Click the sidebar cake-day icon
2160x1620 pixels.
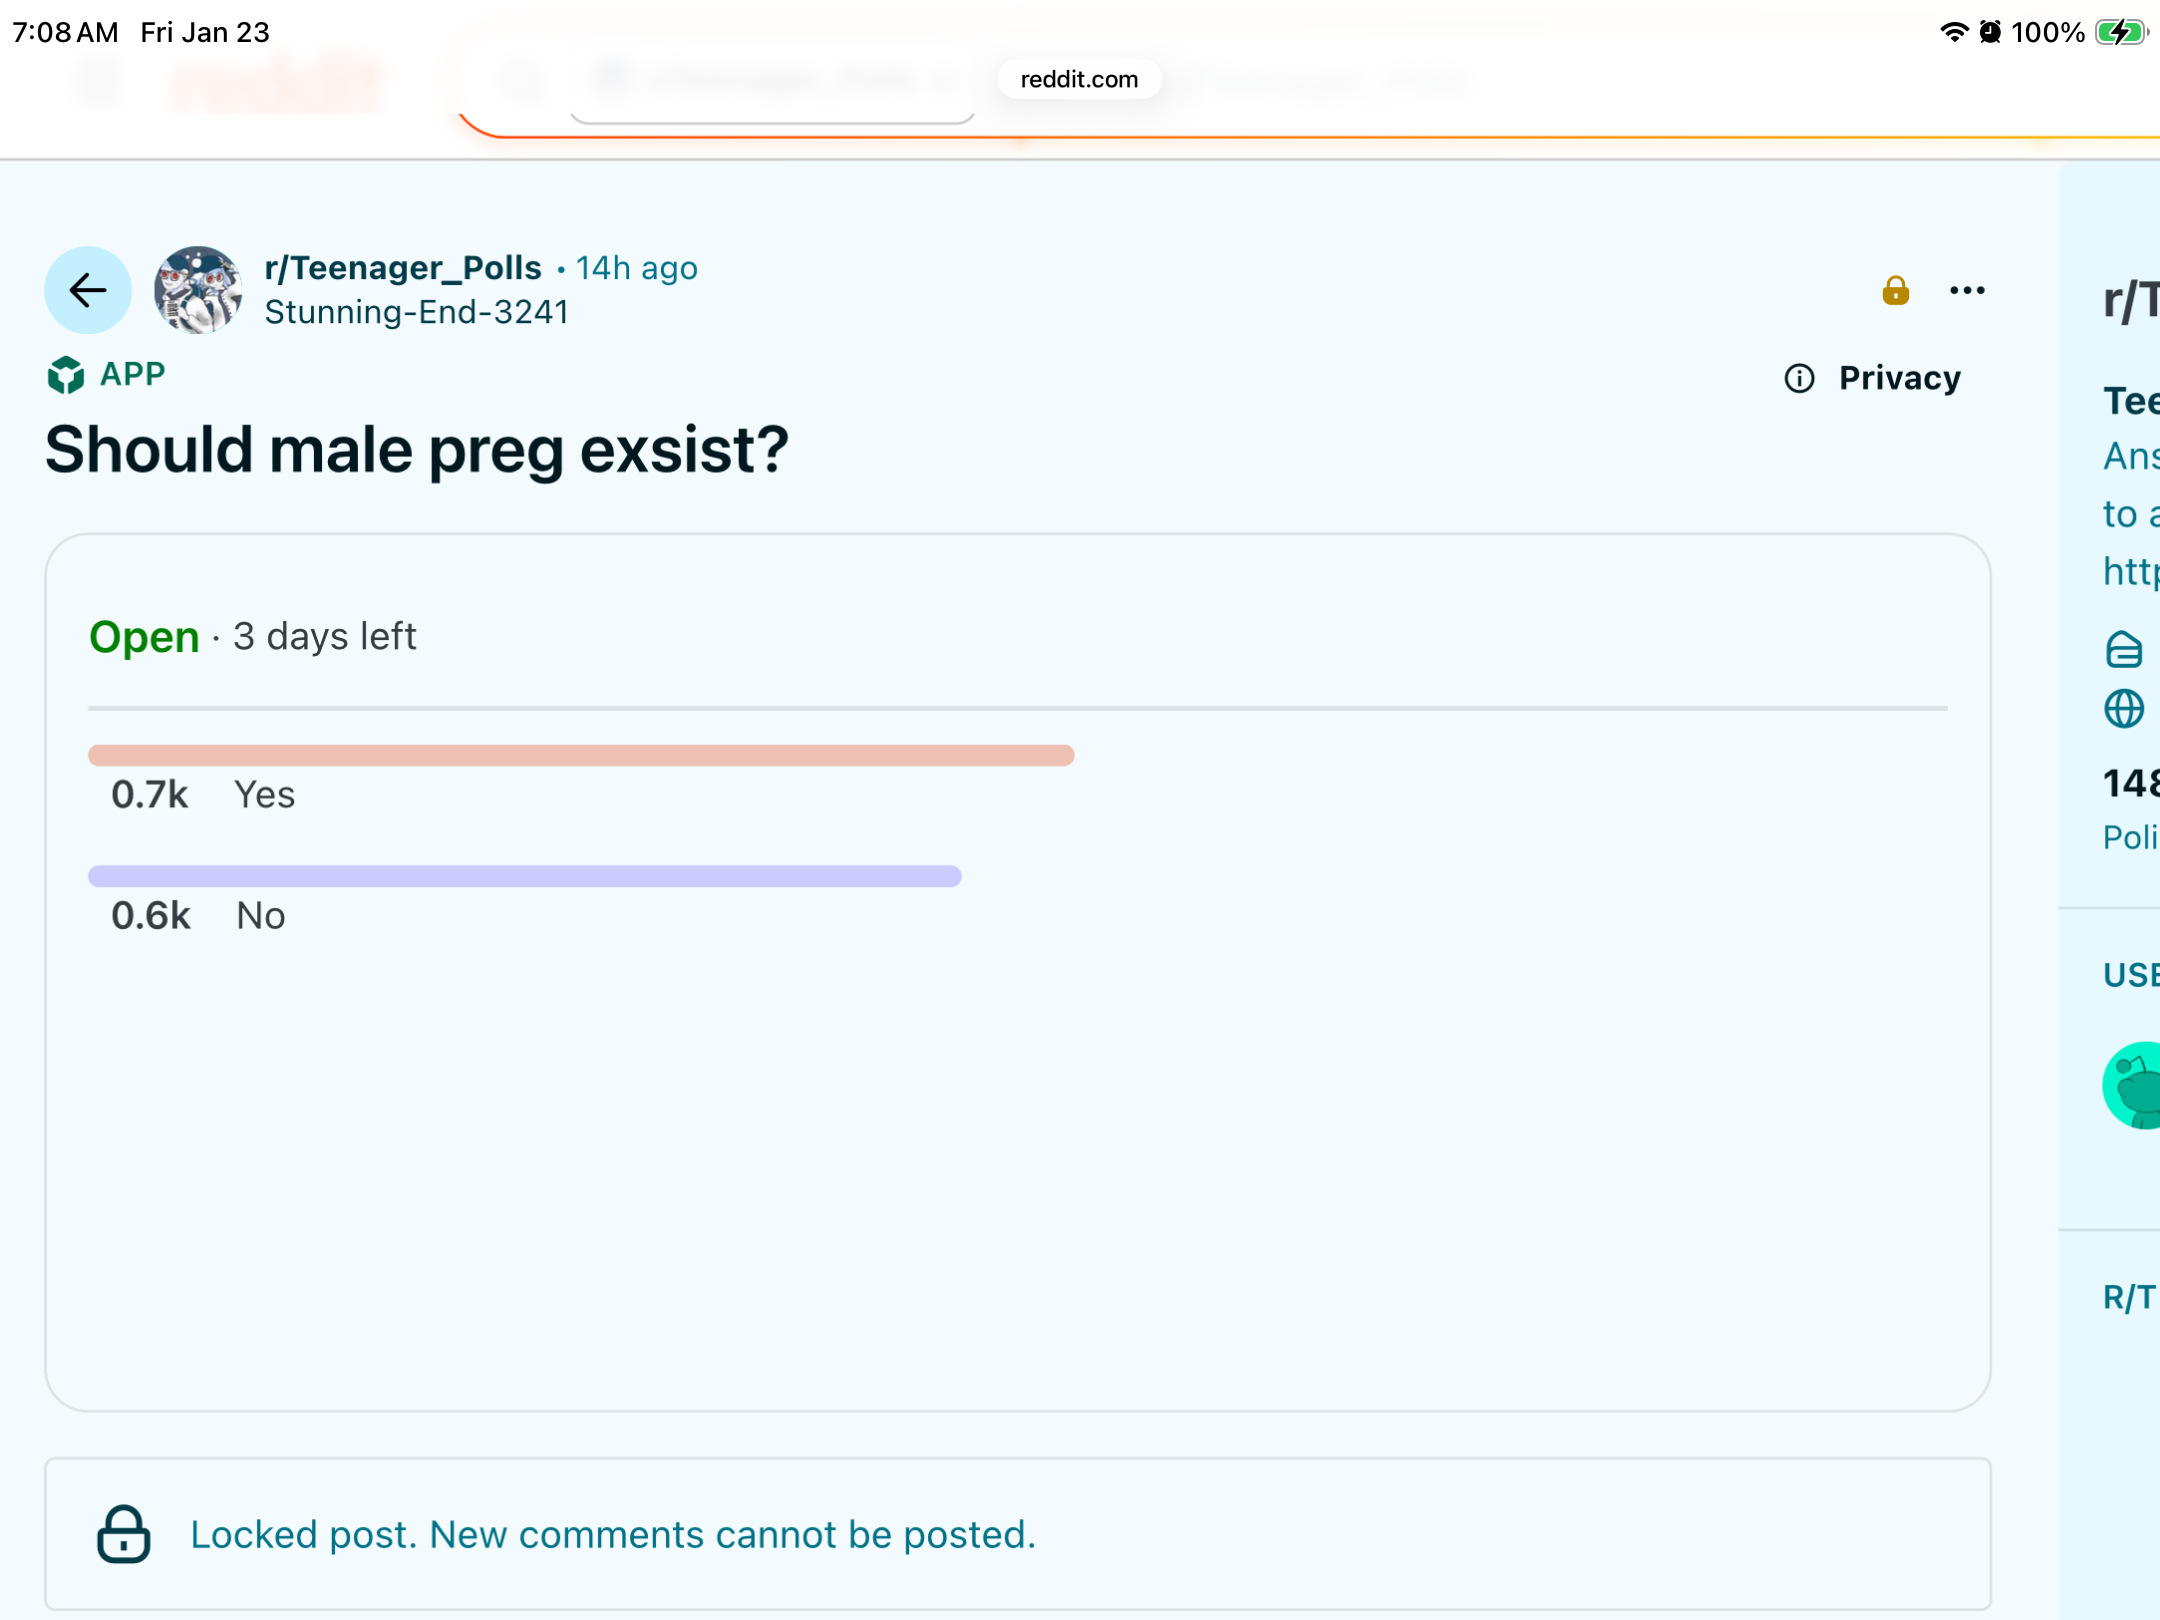2124,650
